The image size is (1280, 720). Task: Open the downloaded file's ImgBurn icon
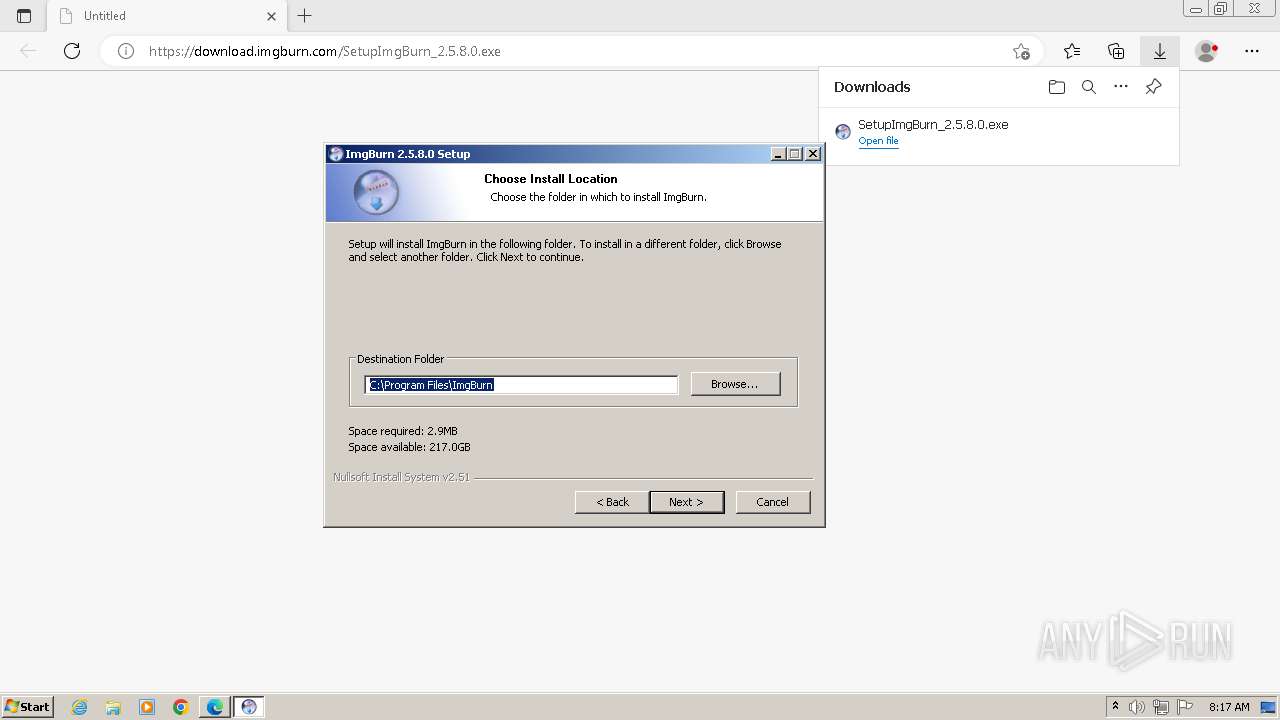coord(843,132)
